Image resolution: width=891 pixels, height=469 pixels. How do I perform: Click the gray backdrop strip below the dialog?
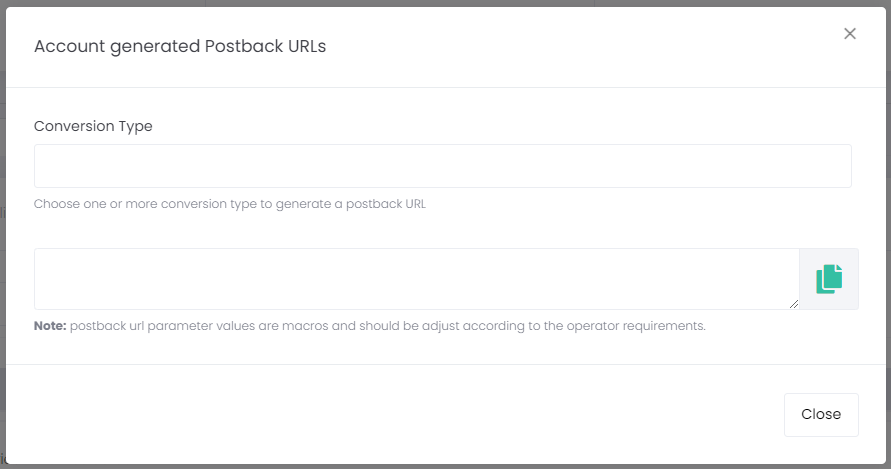click(x=446, y=467)
